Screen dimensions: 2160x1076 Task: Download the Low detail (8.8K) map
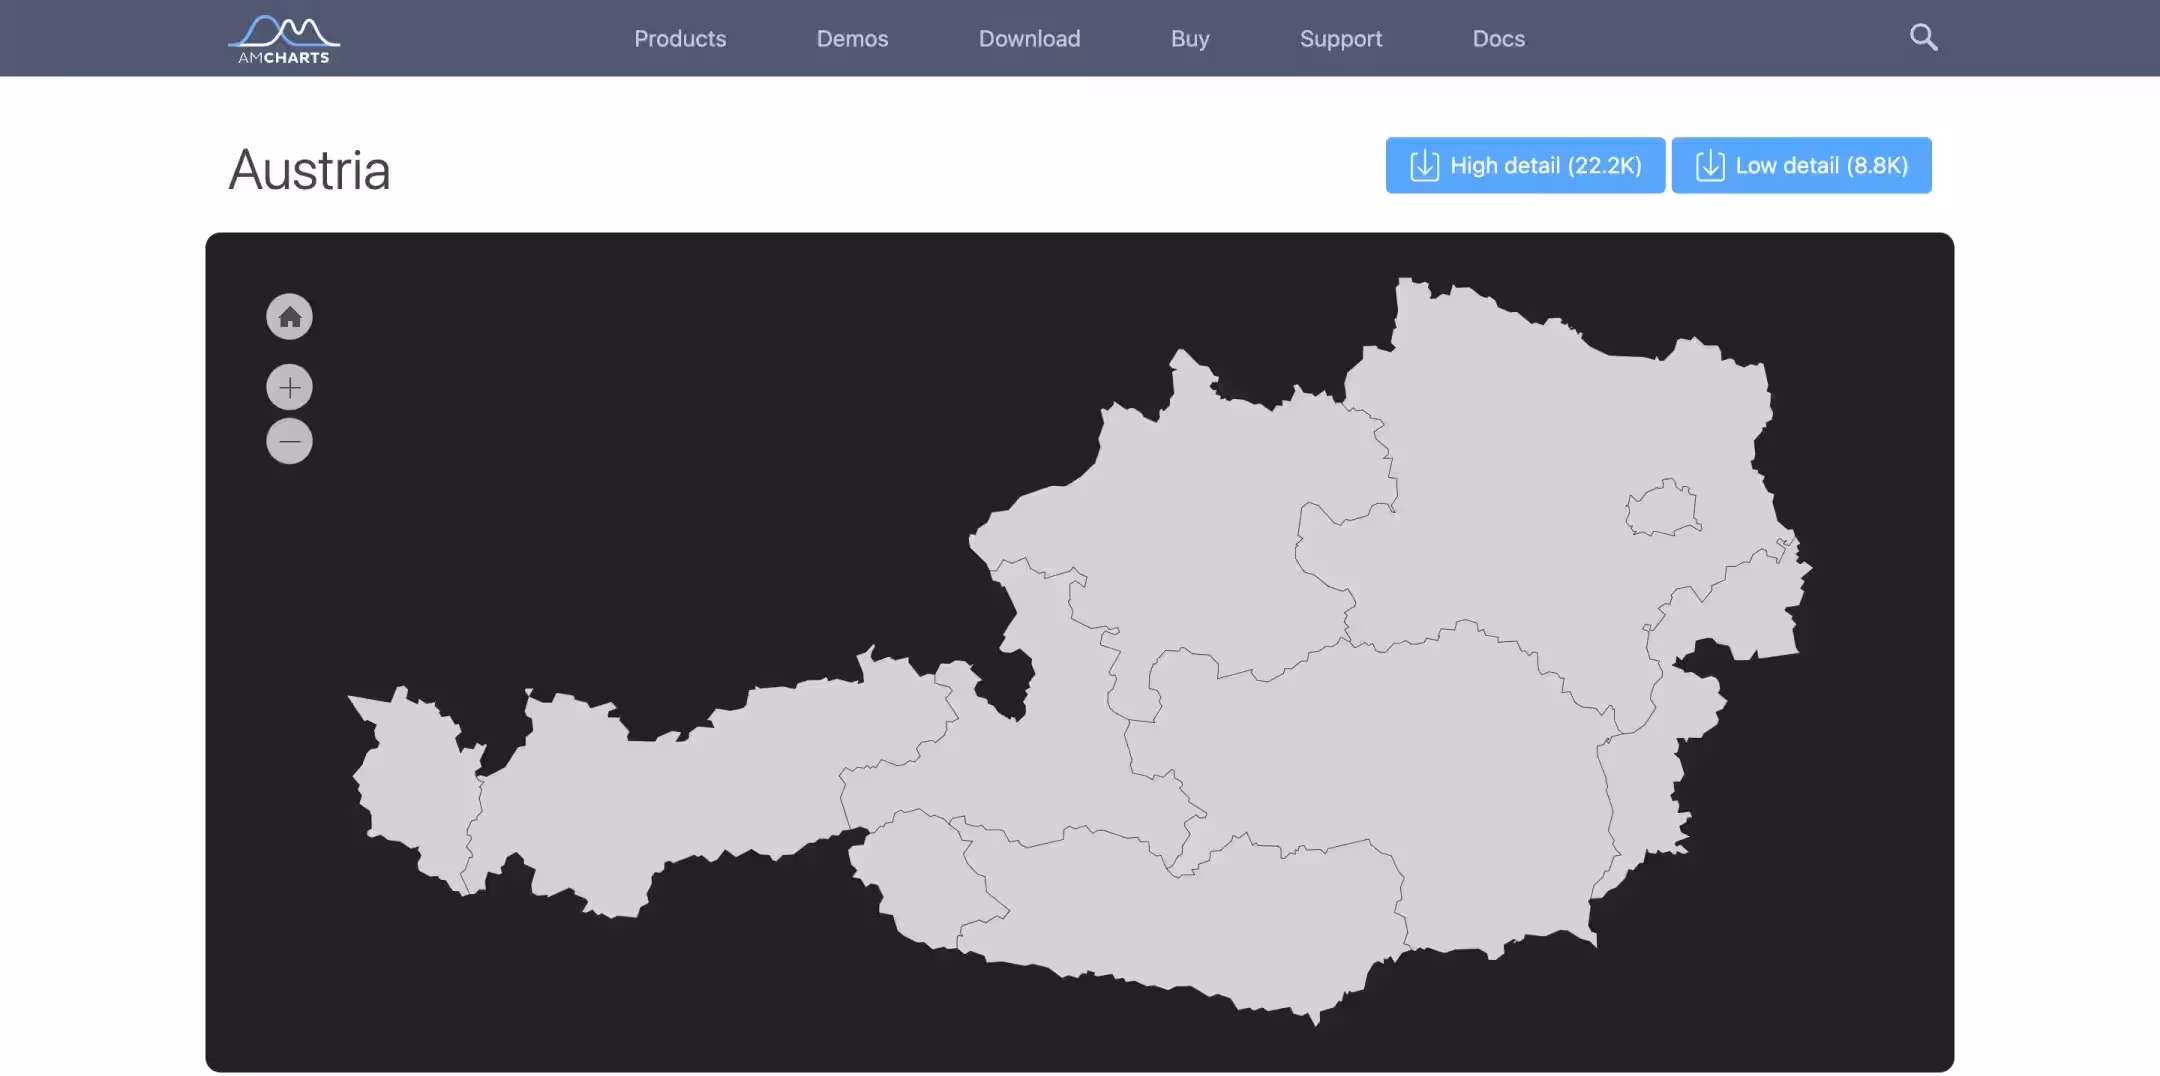click(1801, 165)
